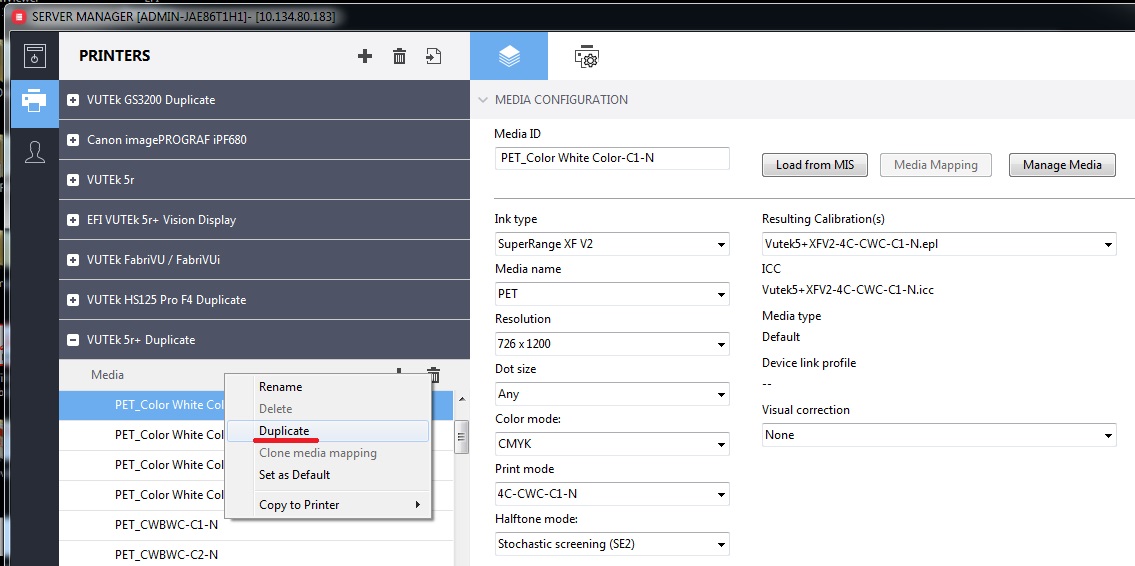
Task: Click the Load from MIS button
Action: coord(814,165)
